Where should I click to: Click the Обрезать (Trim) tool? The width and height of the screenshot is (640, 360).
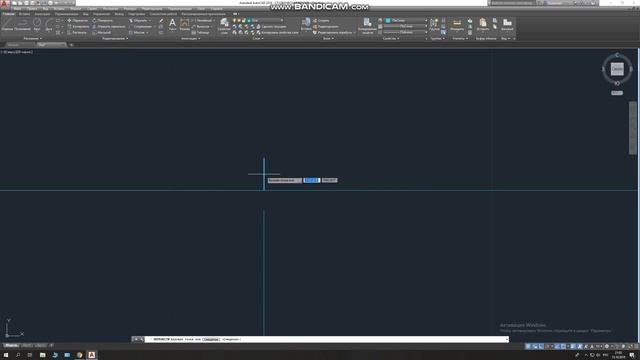(139, 20)
